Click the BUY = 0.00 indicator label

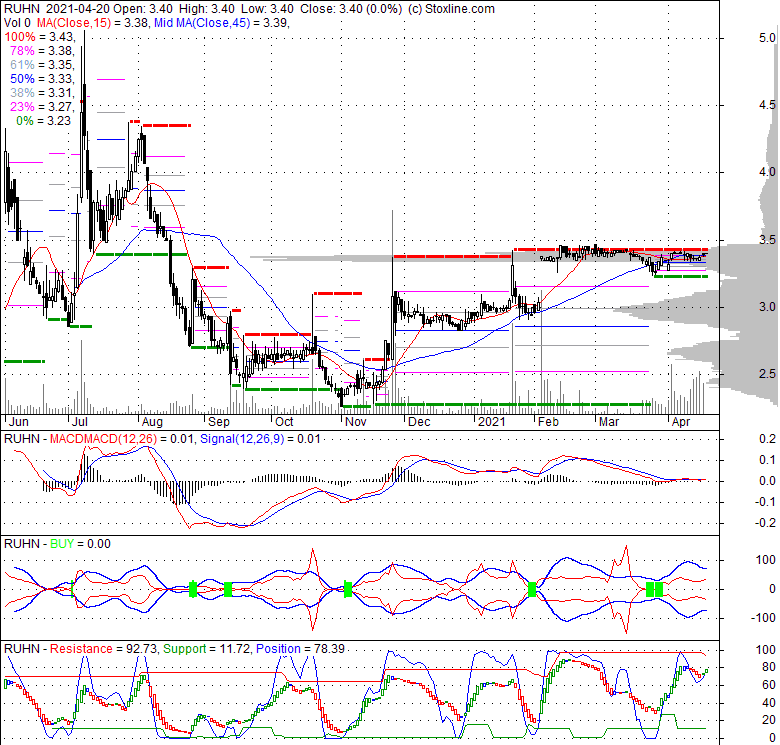[80, 544]
